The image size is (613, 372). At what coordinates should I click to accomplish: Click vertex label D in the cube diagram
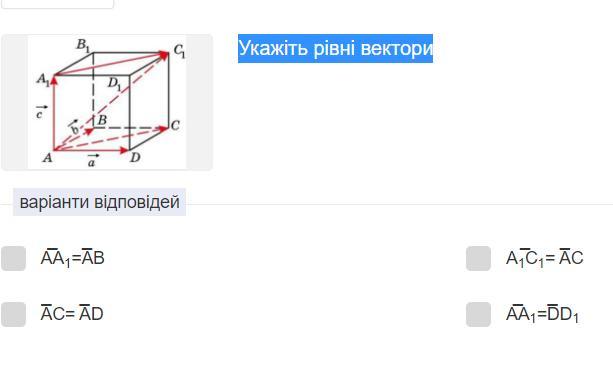(x=135, y=157)
